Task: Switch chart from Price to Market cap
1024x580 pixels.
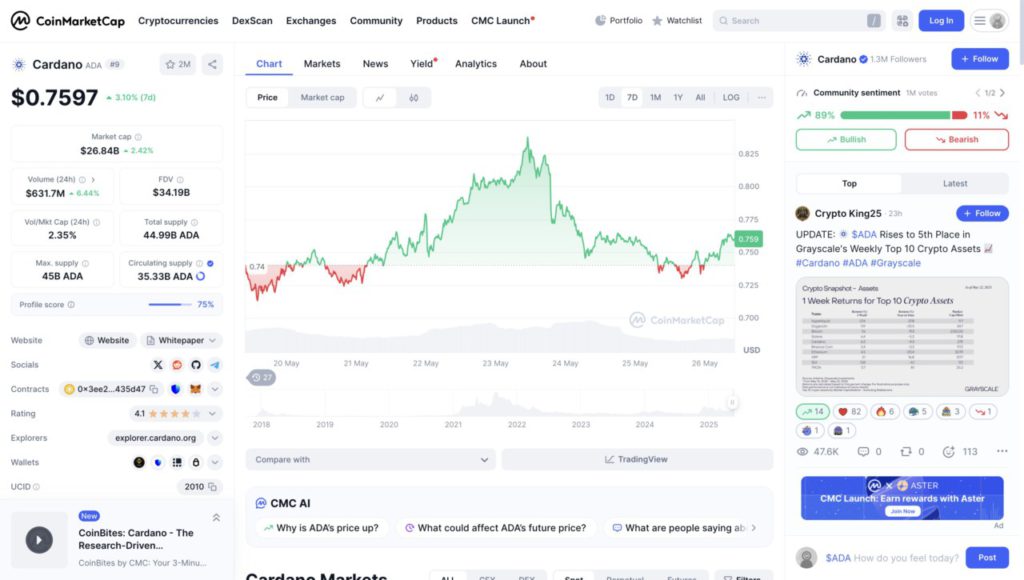Action: (322, 98)
